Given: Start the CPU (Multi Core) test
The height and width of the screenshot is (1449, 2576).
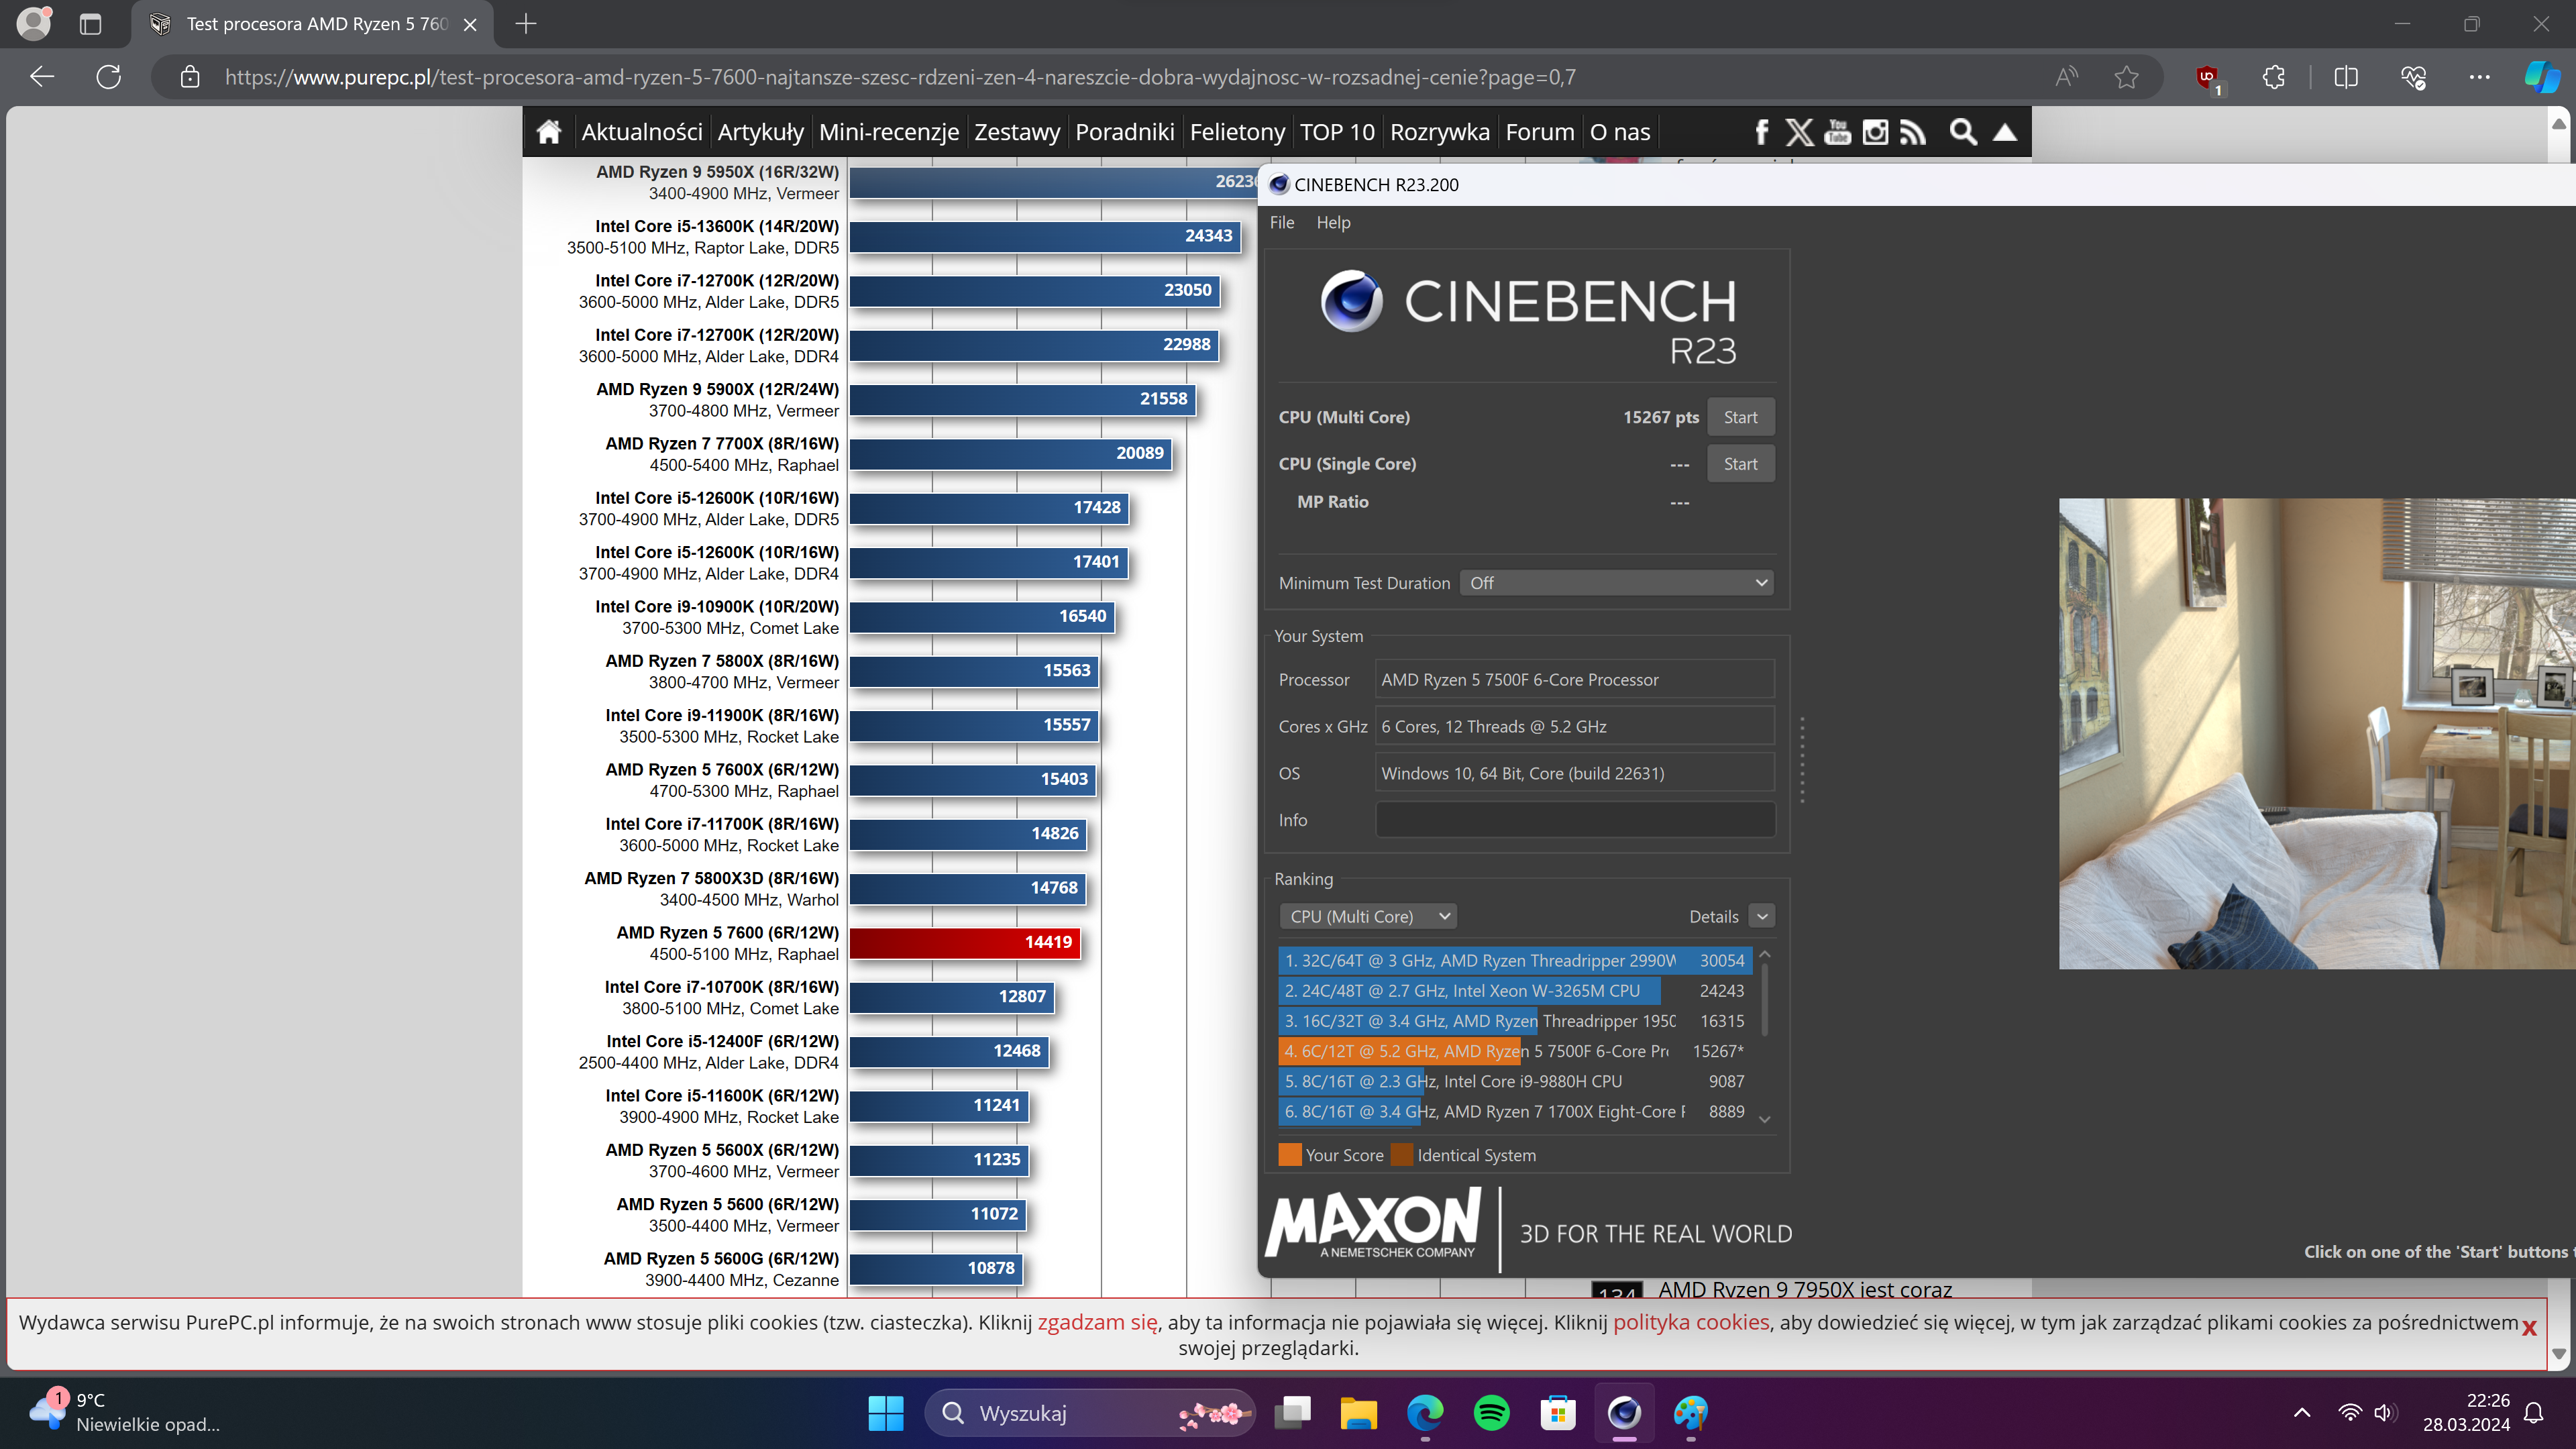Looking at the screenshot, I should click(1740, 417).
